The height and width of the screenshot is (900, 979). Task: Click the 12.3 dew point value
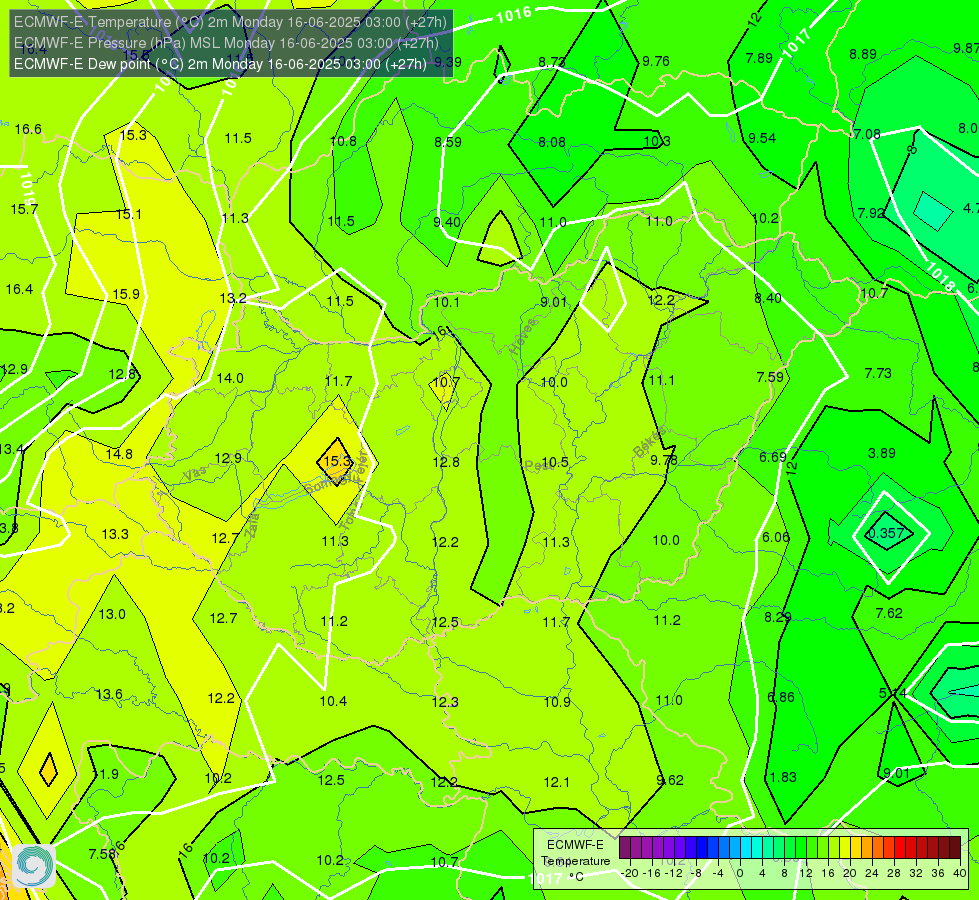[x=445, y=702]
